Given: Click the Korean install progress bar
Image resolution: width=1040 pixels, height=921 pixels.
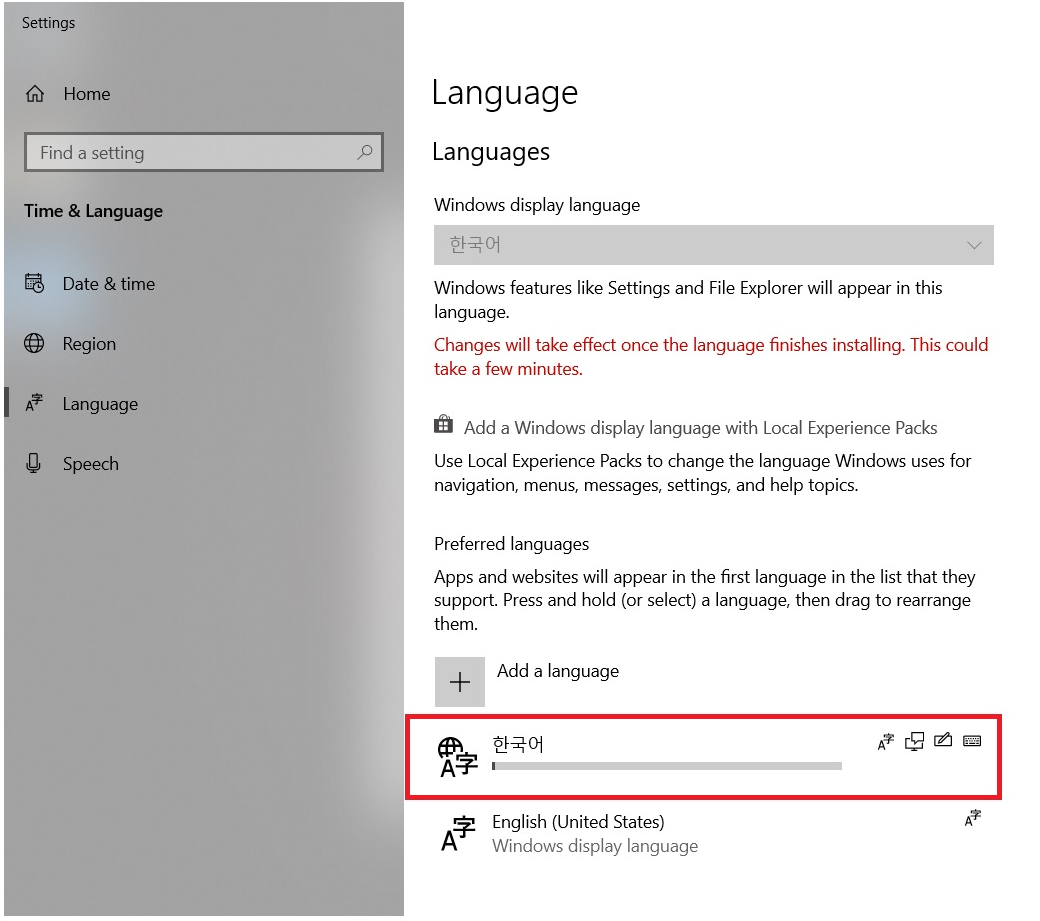Looking at the screenshot, I should pyautogui.click(x=667, y=766).
